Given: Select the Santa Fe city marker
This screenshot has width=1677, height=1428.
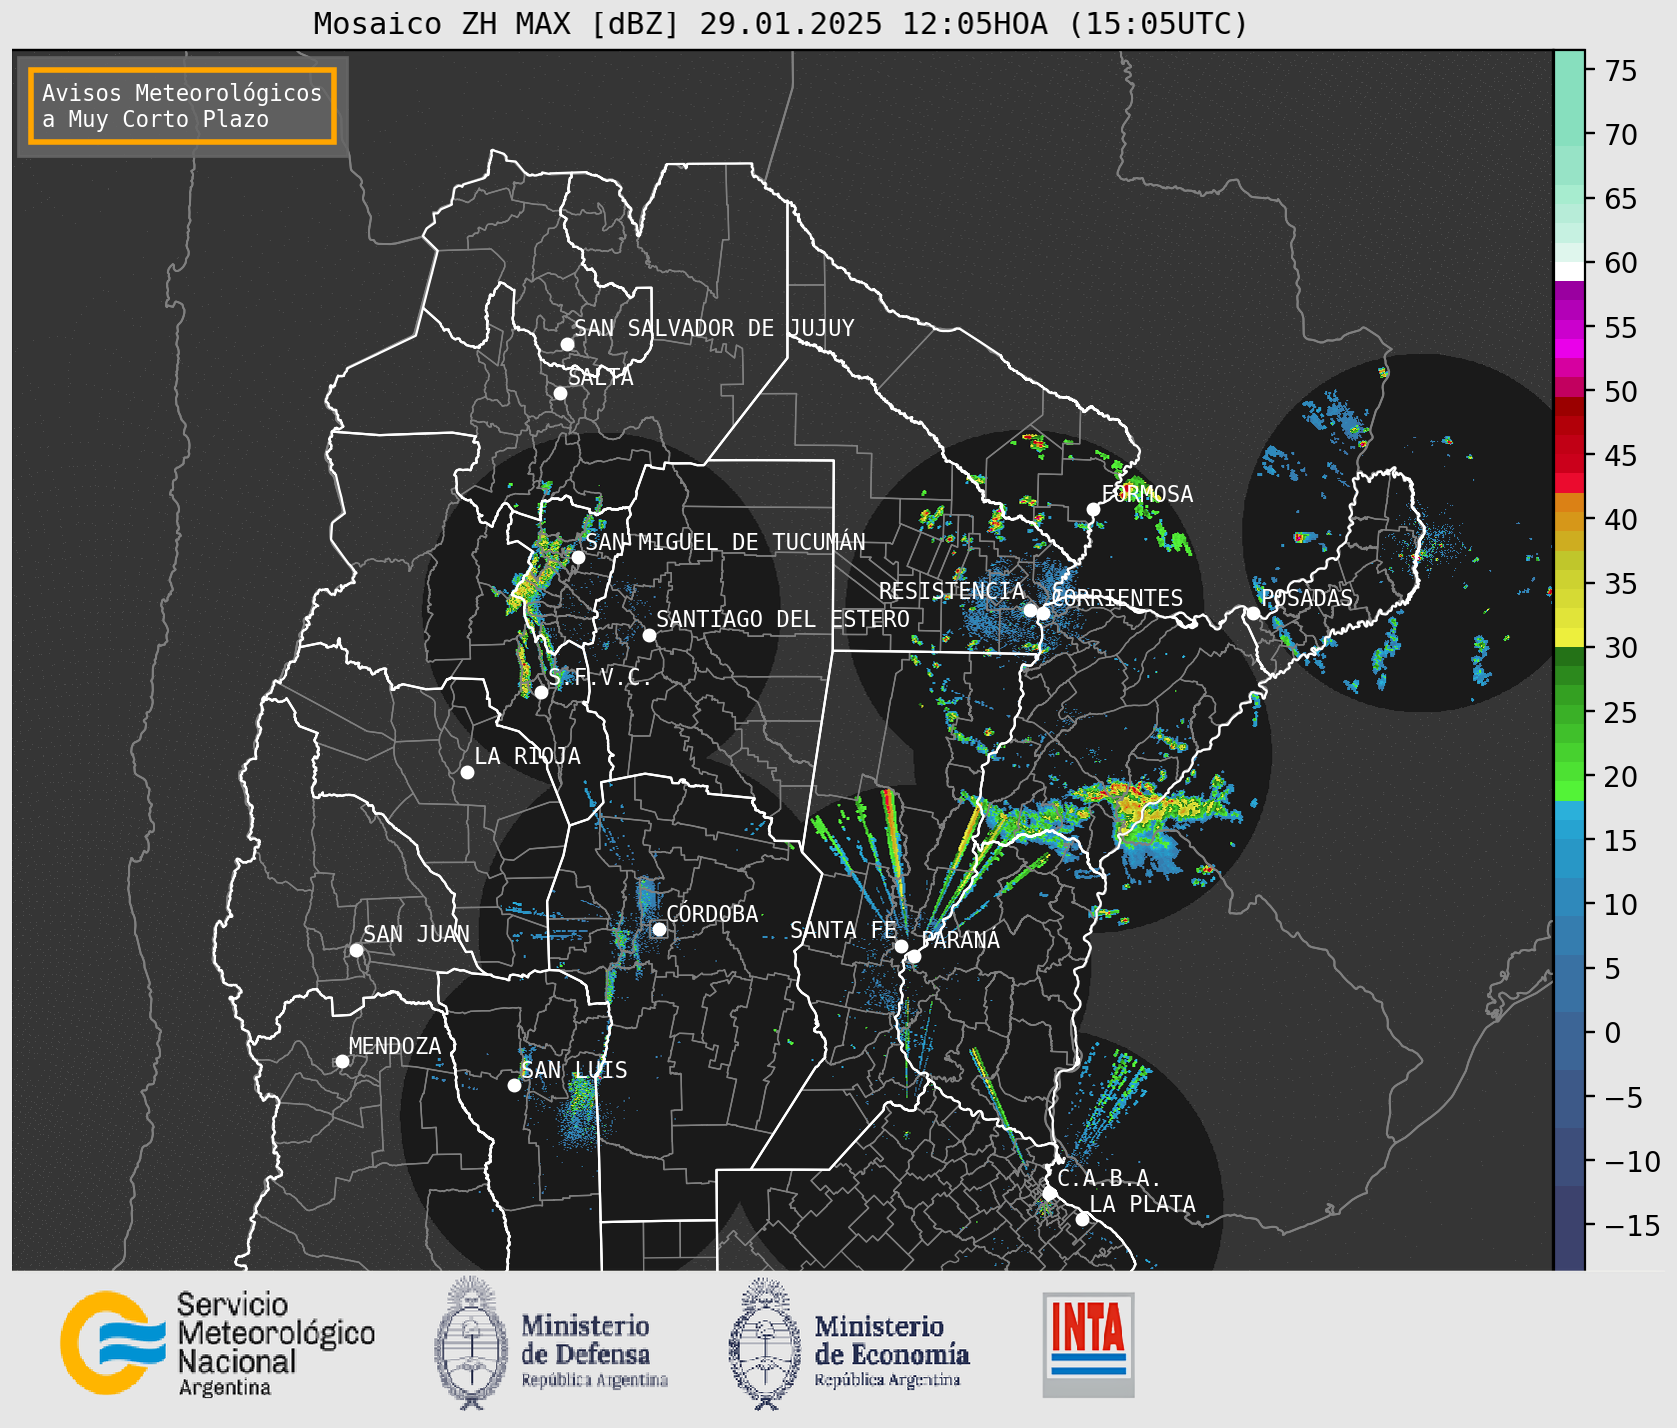Looking at the screenshot, I should coord(901,946).
